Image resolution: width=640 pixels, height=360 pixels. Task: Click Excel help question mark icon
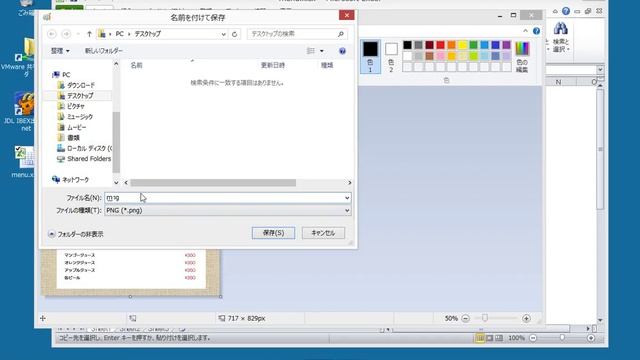(566, 11)
